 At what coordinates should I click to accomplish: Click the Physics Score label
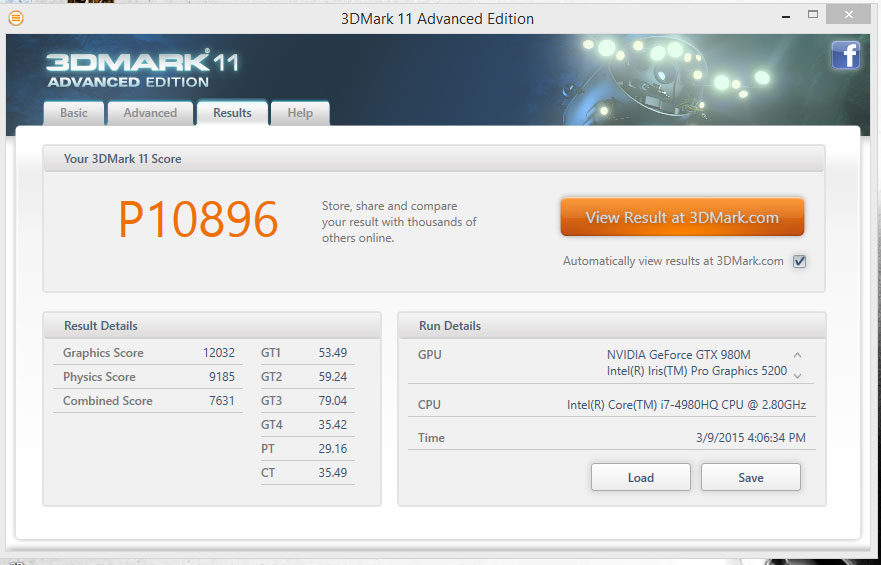click(x=99, y=377)
